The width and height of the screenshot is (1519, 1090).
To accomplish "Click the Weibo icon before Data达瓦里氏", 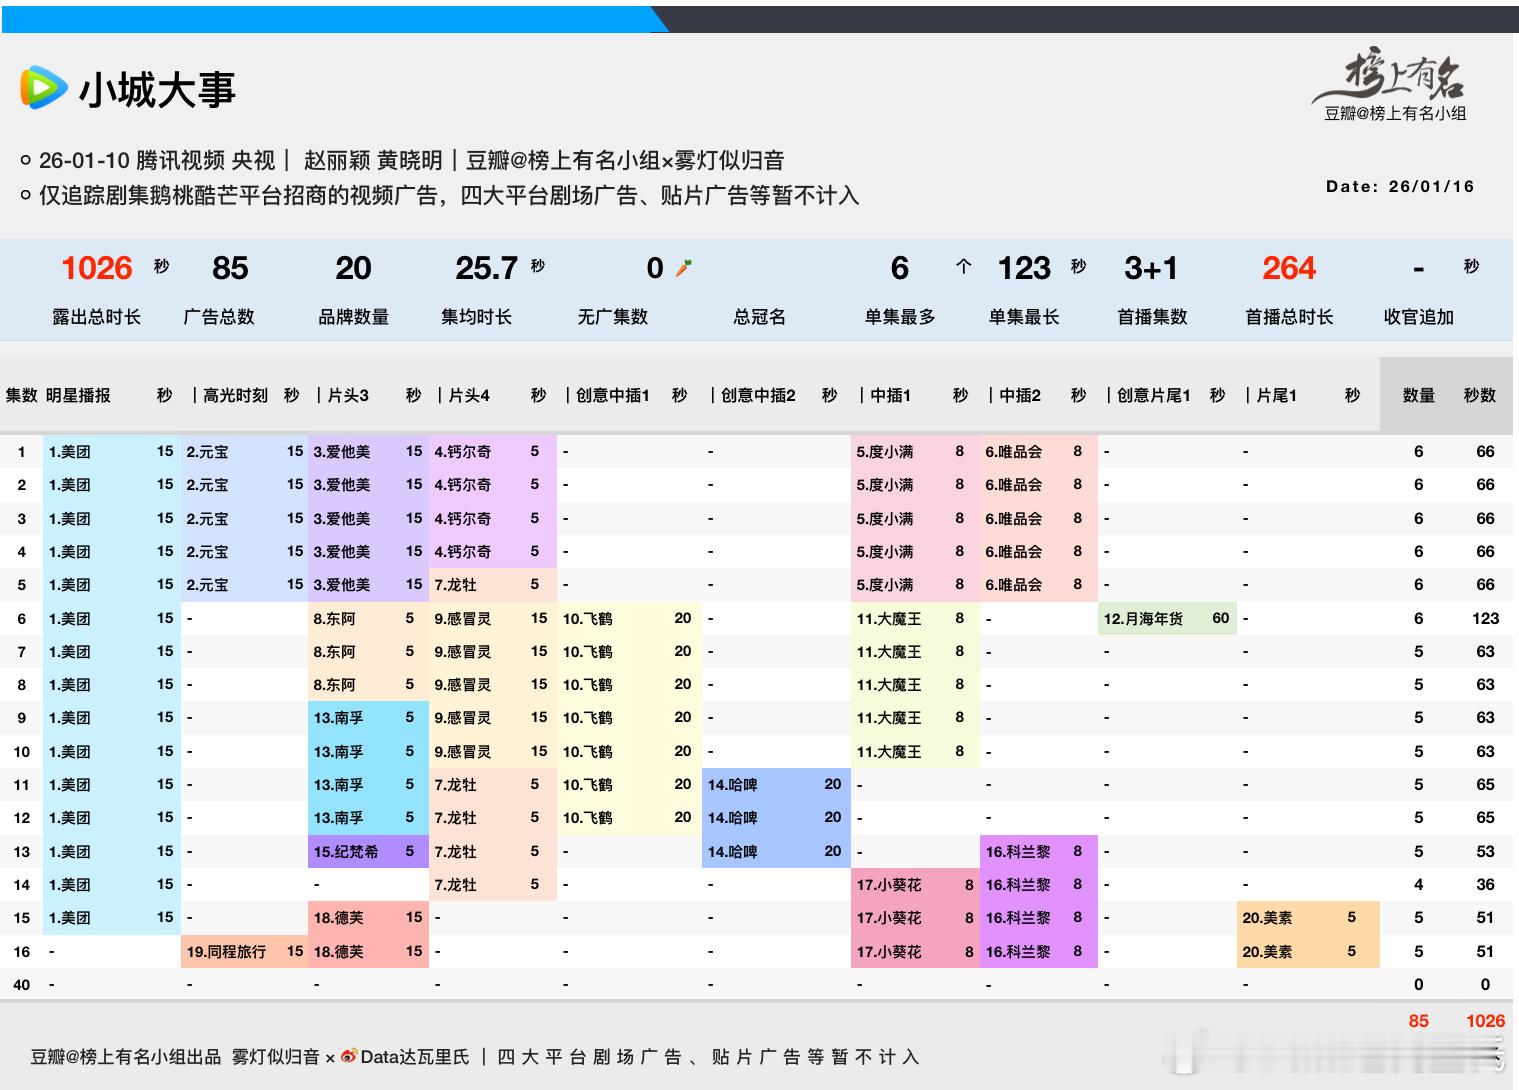I will [349, 1056].
